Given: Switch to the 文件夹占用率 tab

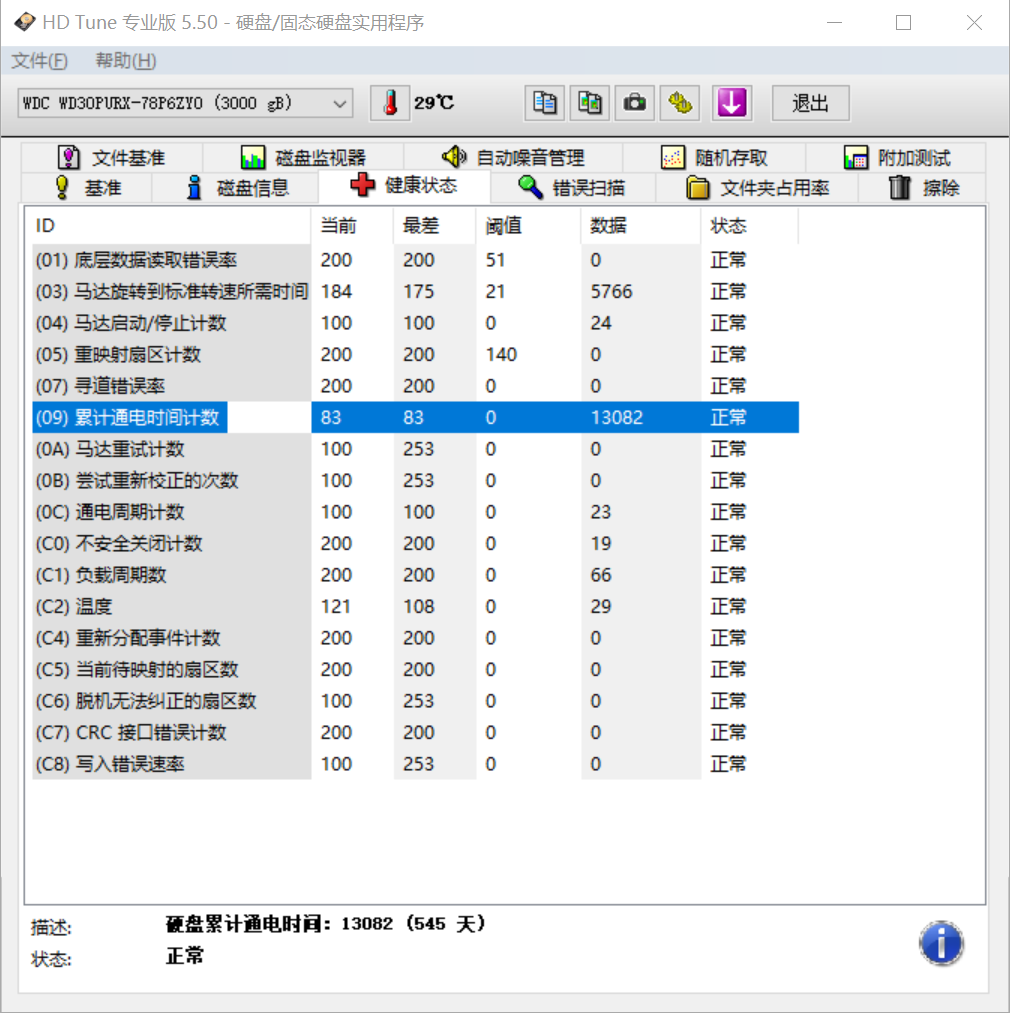Looking at the screenshot, I should (x=757, y=187).
